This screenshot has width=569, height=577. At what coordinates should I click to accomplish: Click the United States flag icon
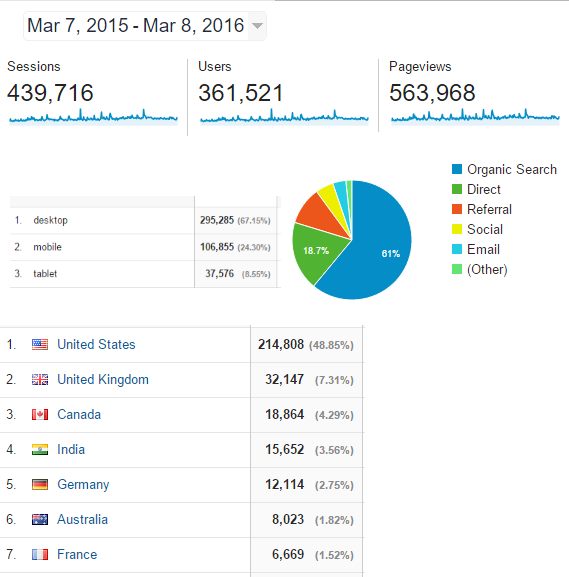pyautogui.click(x=40, y=344)
